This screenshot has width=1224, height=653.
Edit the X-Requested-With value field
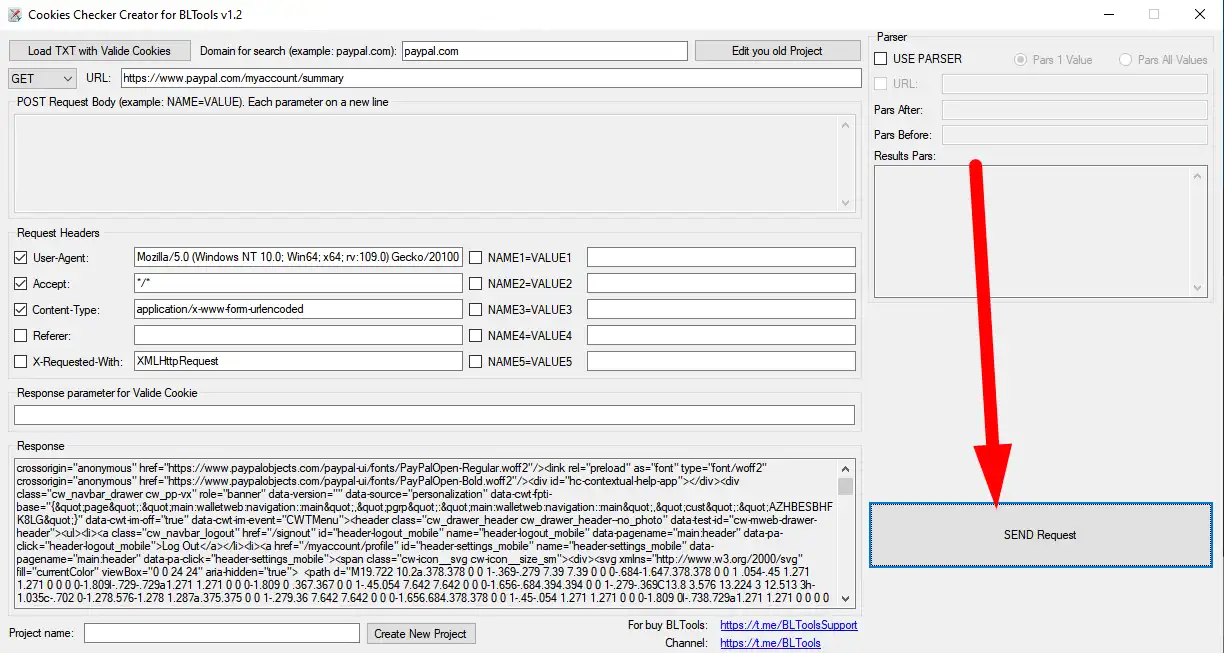pos(298,362)
